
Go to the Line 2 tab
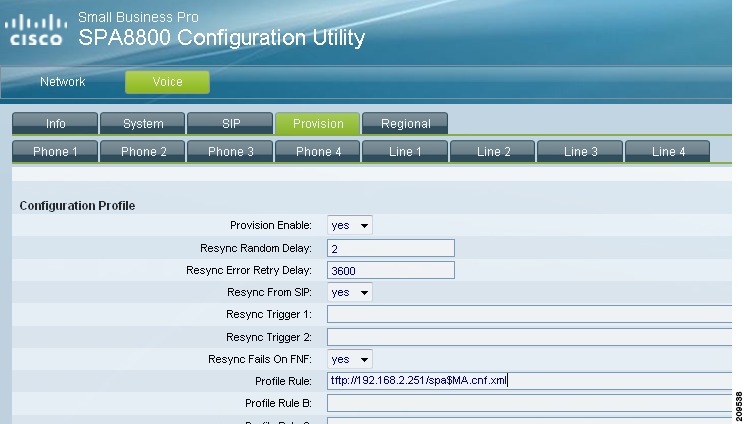point(493,152)
